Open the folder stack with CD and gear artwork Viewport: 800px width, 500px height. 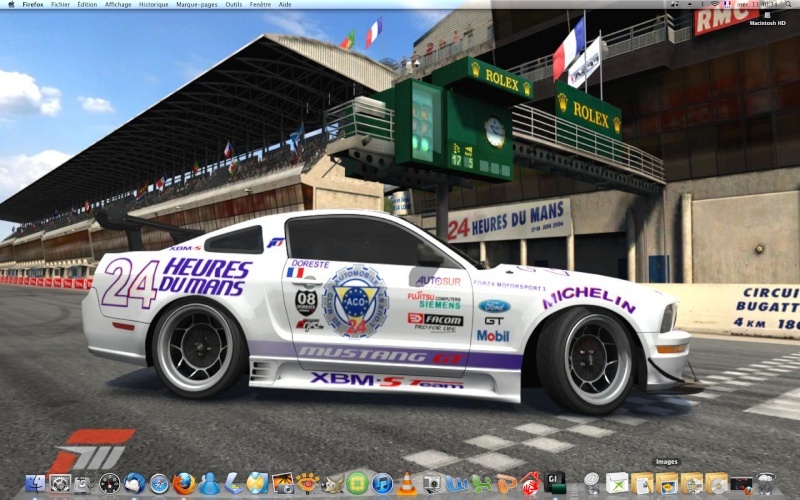pos(692,483)
